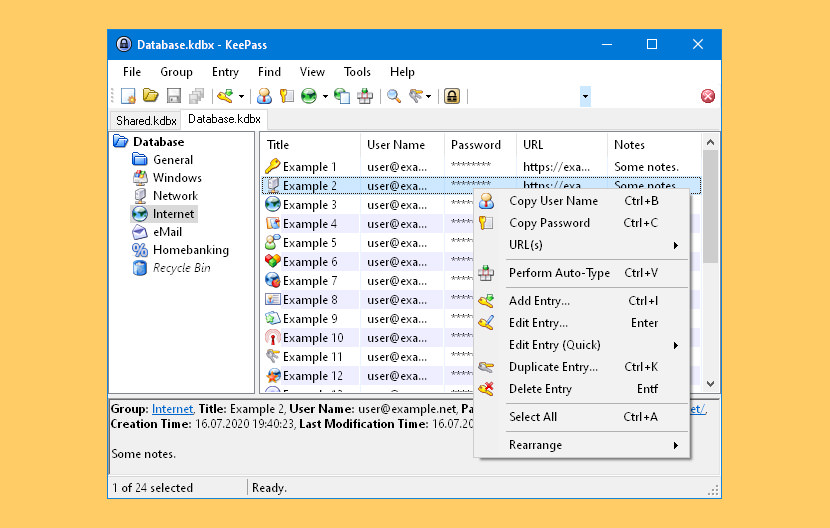
Task: Click the entry list vertical scrollbar thumb
Action: pyautogui.click(x=710, y=207)
